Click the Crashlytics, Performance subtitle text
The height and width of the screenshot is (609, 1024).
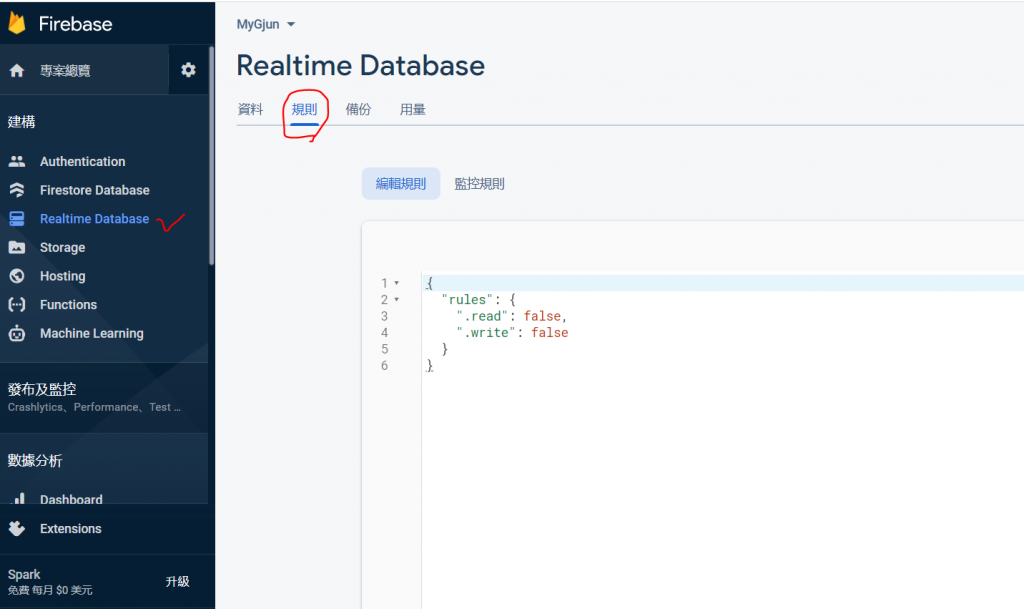(94, 407)
